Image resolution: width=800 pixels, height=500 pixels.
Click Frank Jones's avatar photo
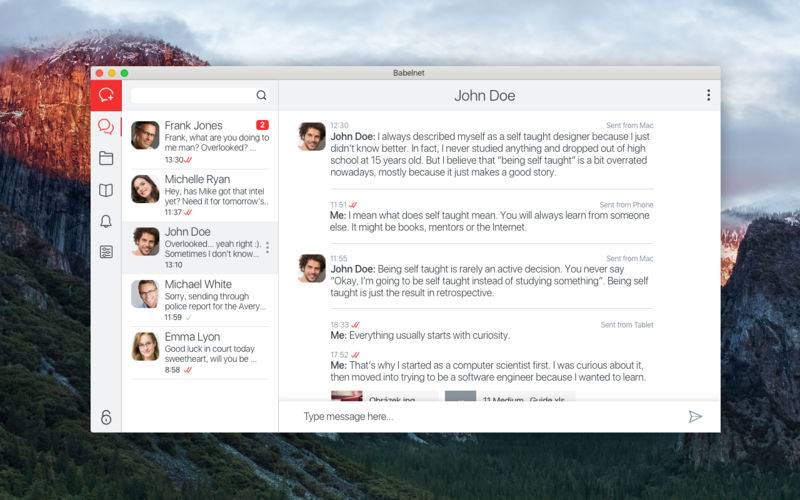coord(145,135)
